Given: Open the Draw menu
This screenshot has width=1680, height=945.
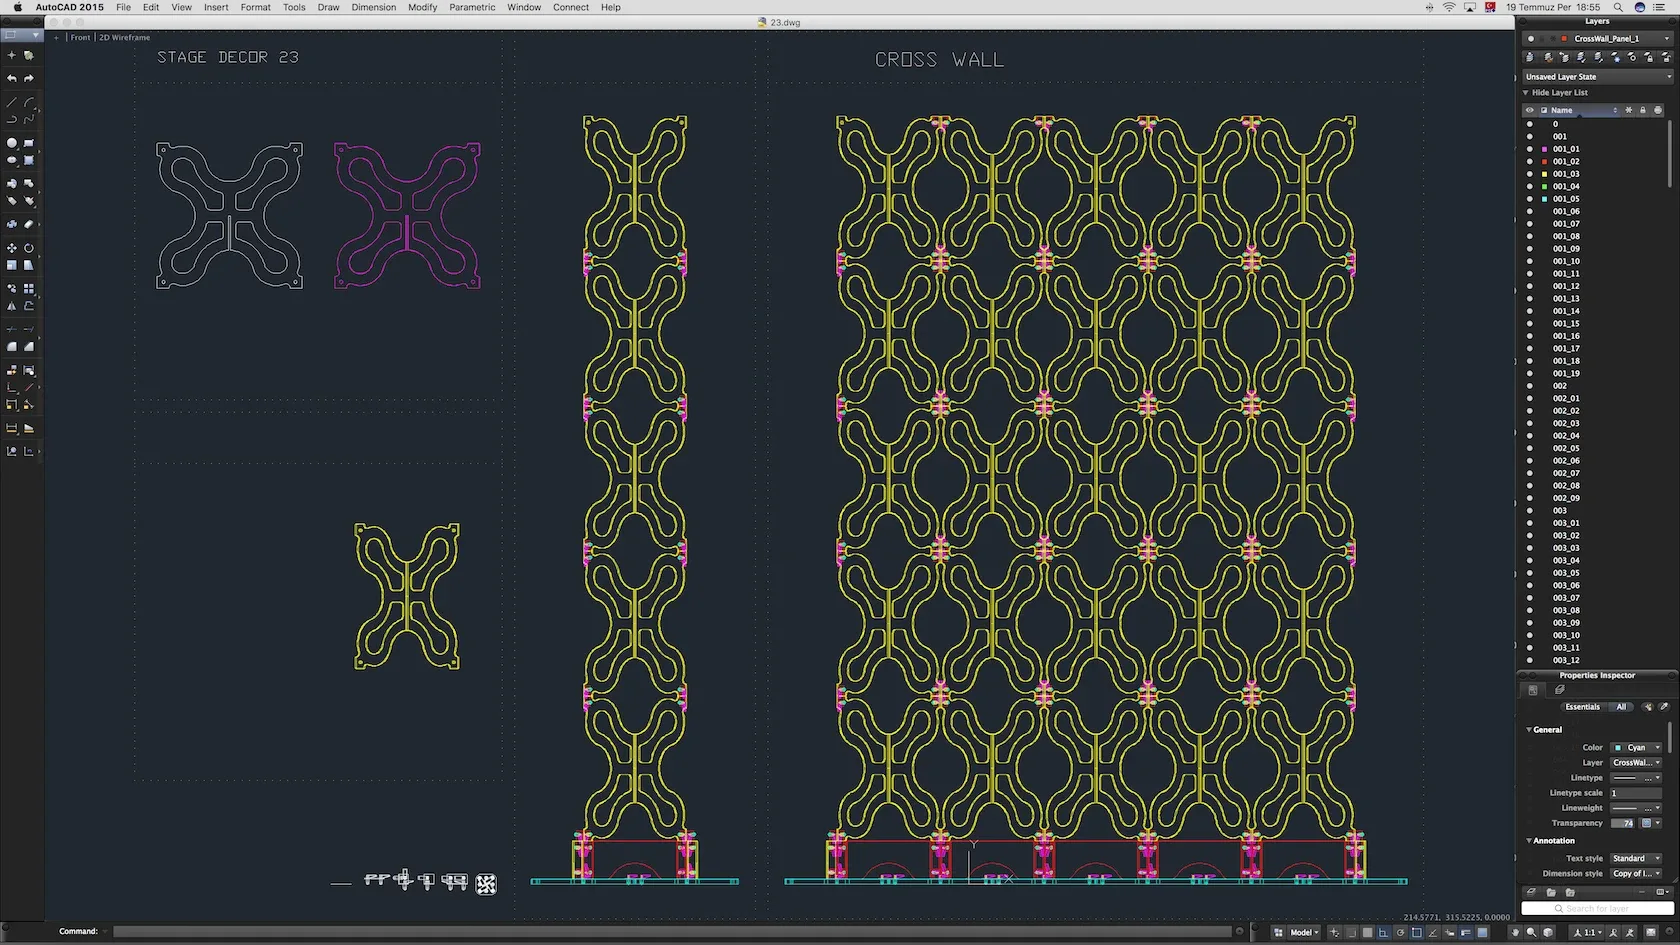Looking at the screenshot, I should coord(328,7).
